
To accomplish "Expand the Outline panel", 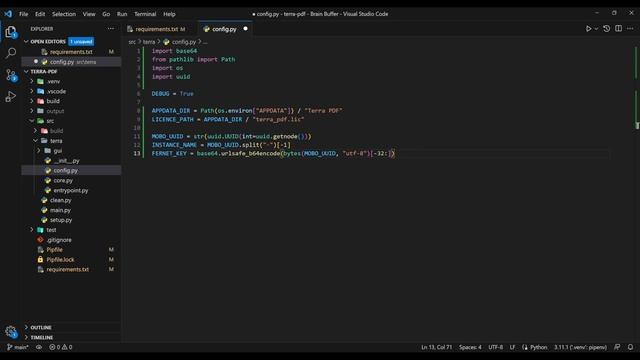I will pos(27,327).
